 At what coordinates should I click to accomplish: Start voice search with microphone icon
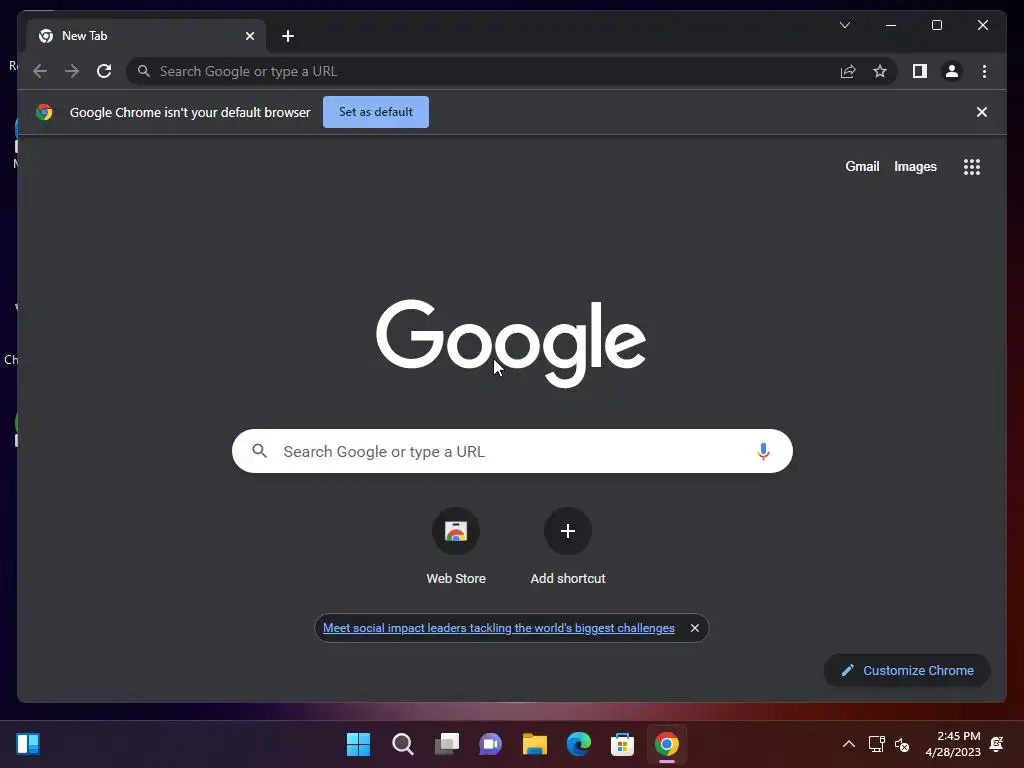(763, 451)
